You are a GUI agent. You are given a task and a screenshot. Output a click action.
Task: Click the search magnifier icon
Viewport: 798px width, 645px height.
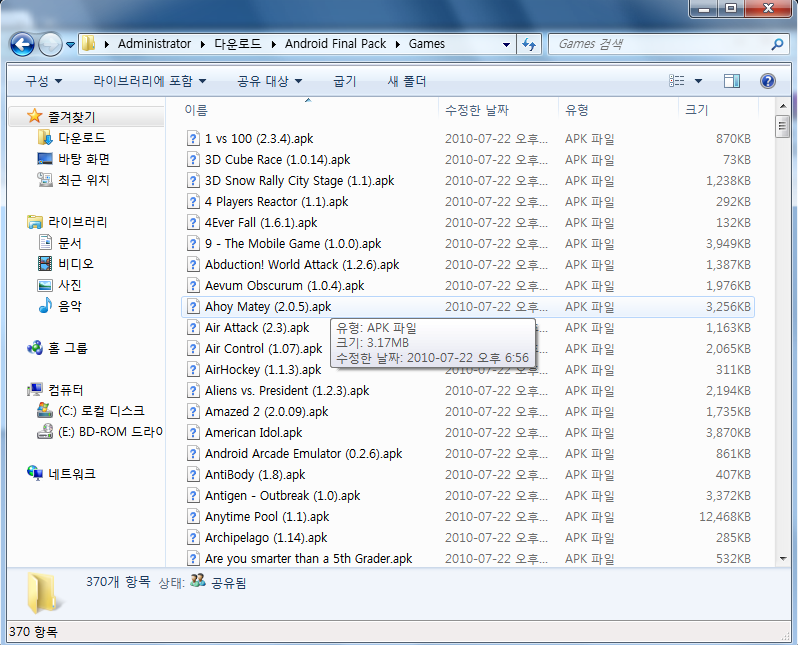tap(777, 44)
